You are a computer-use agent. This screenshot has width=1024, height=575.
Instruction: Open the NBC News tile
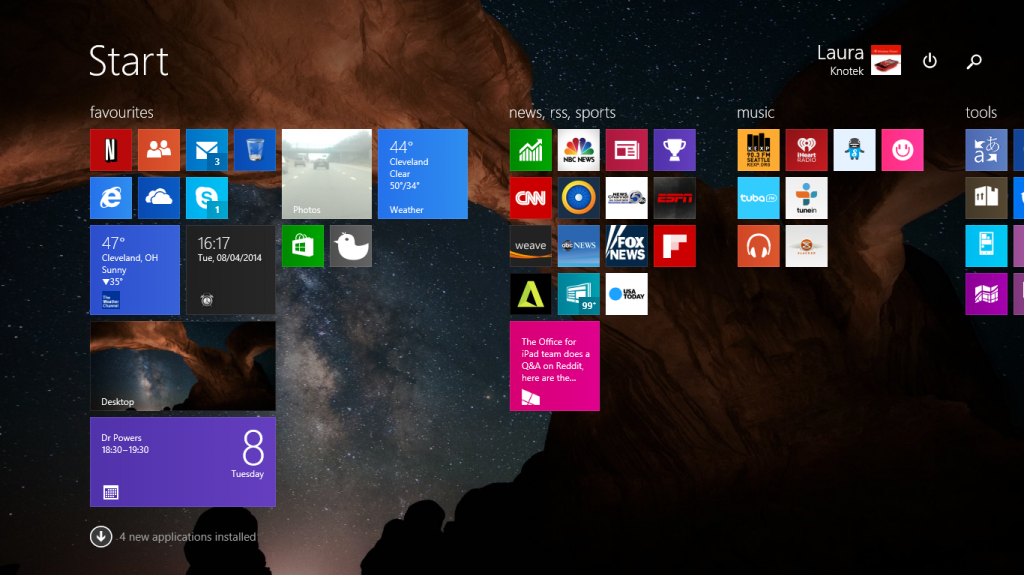579,150
